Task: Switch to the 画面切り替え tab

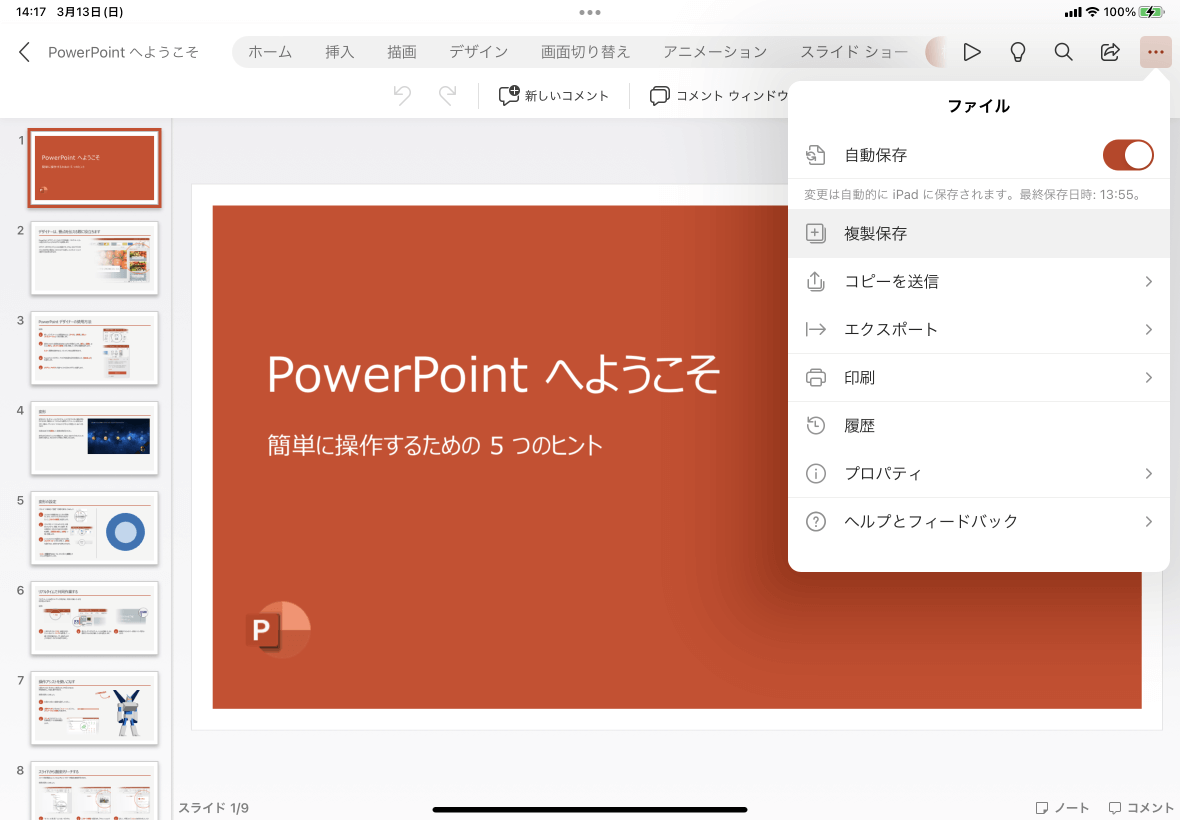Action: click(585, 52)
